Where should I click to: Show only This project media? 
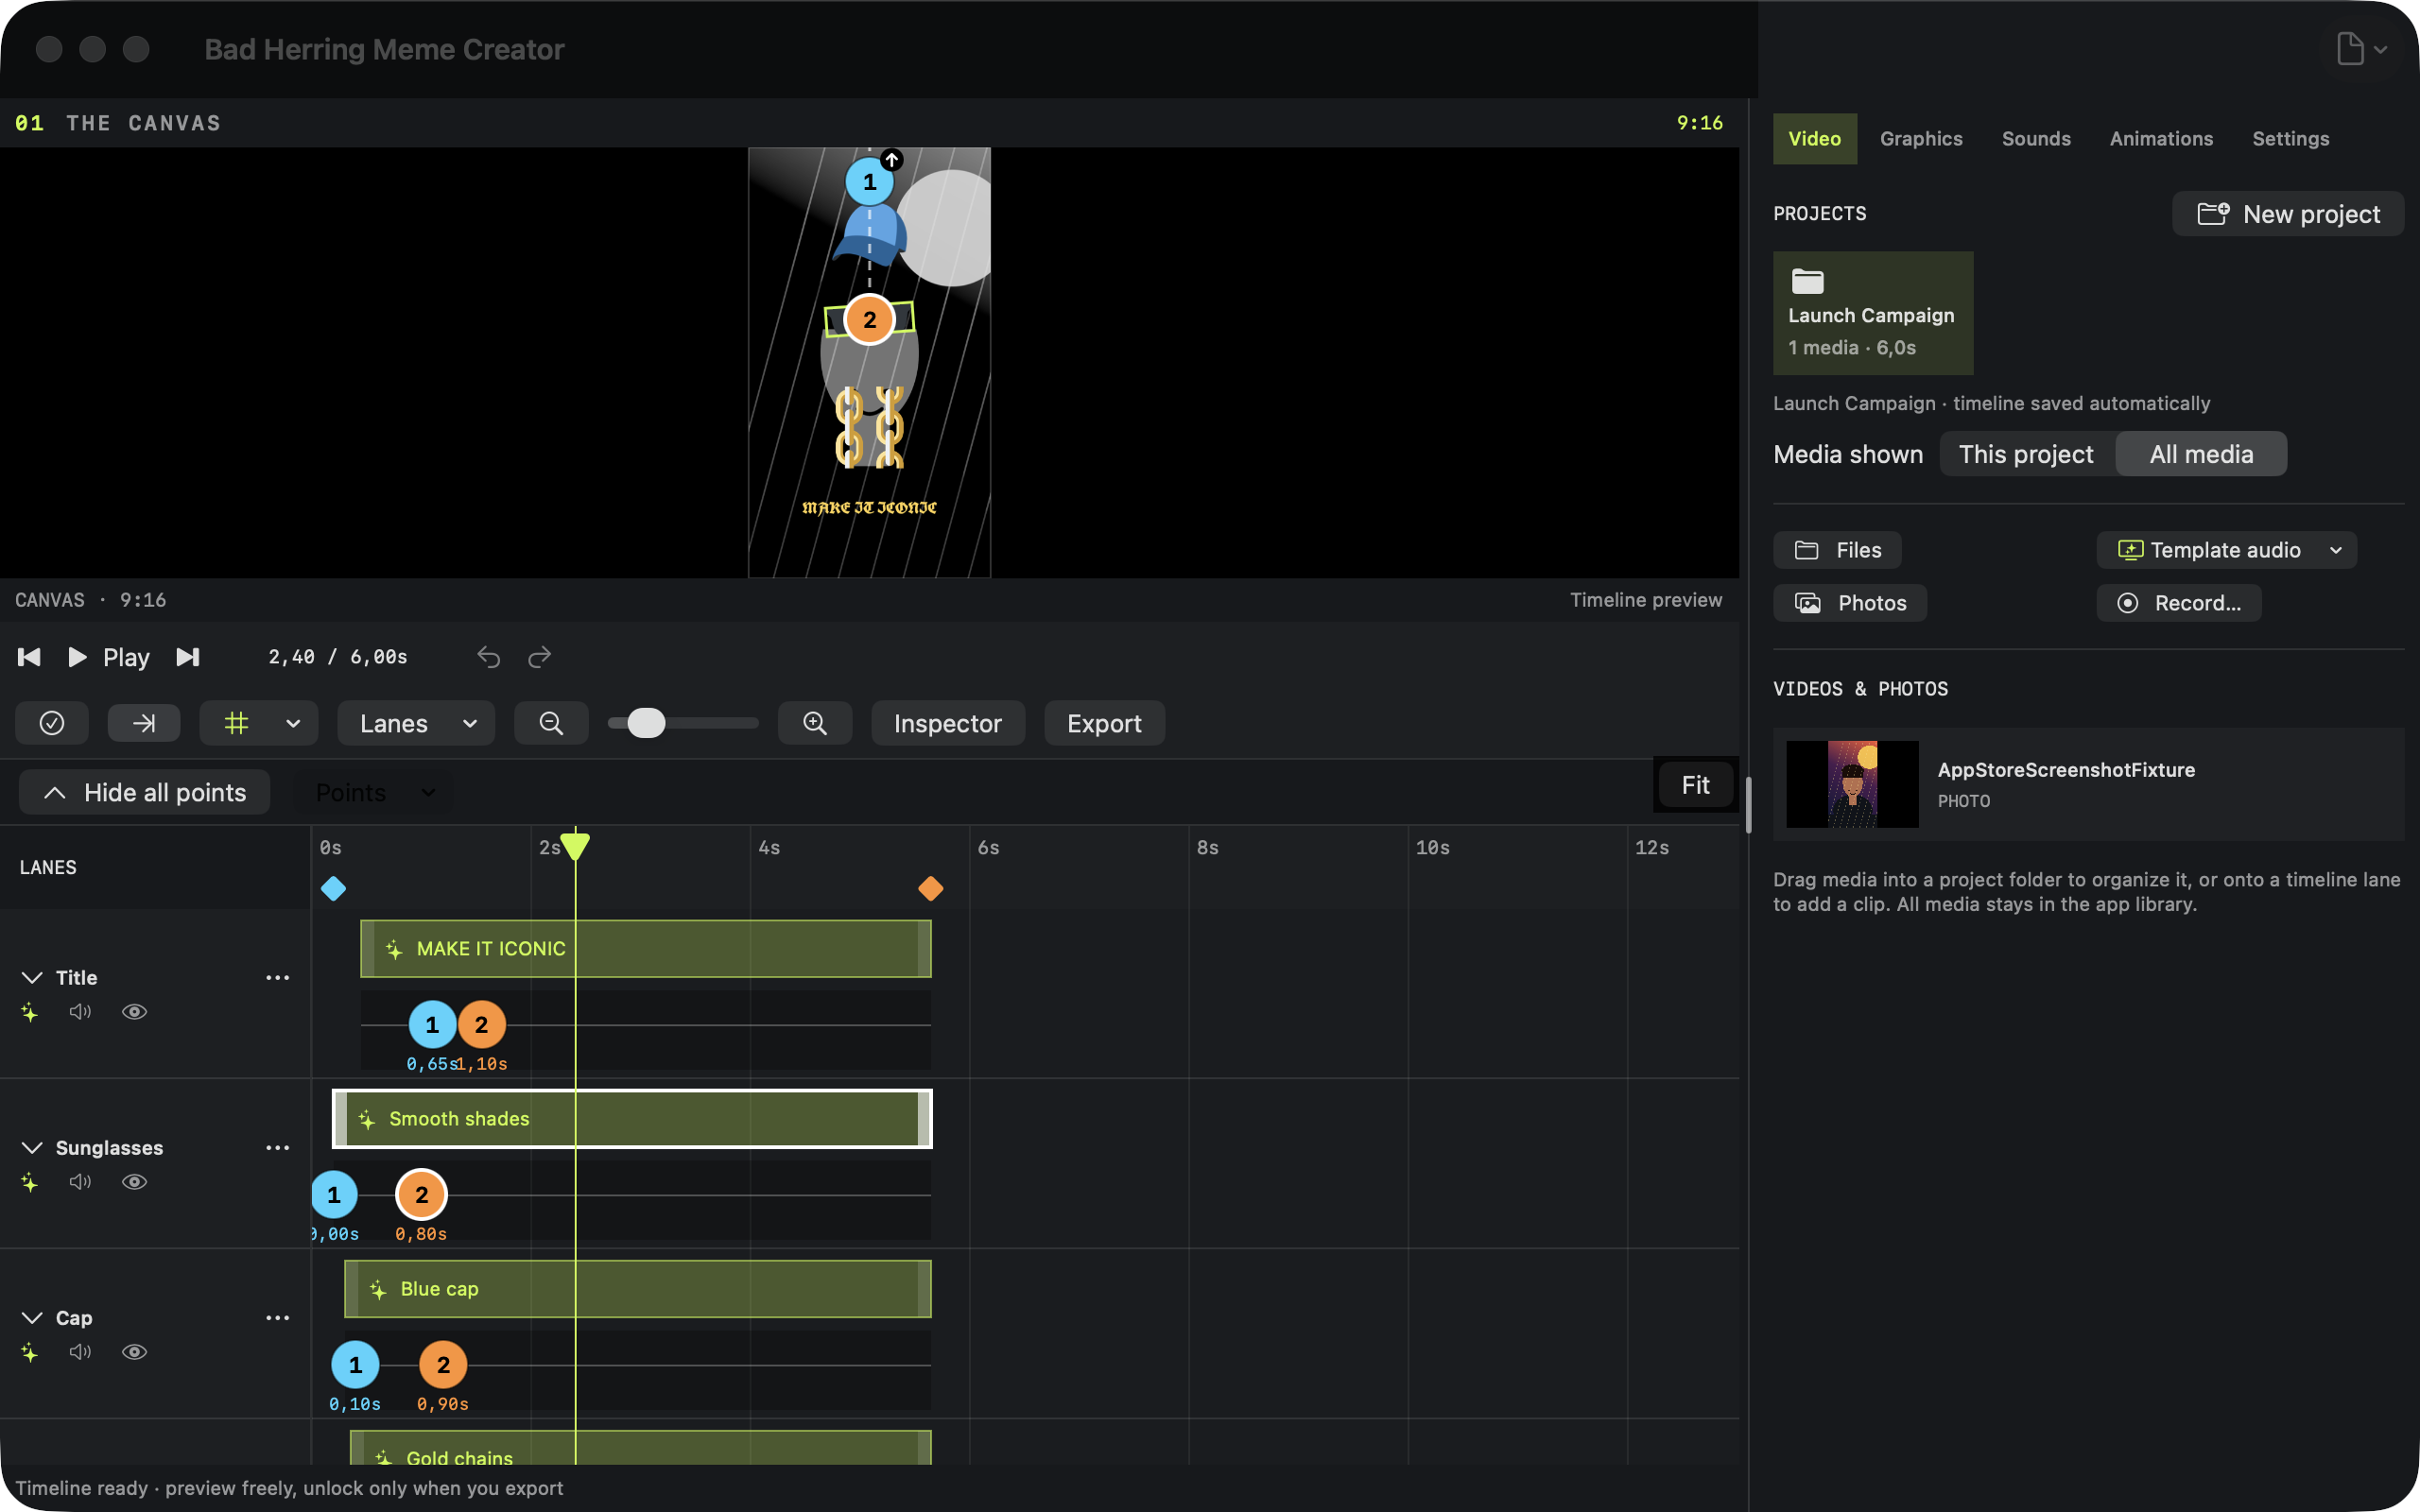point(2026,454)
